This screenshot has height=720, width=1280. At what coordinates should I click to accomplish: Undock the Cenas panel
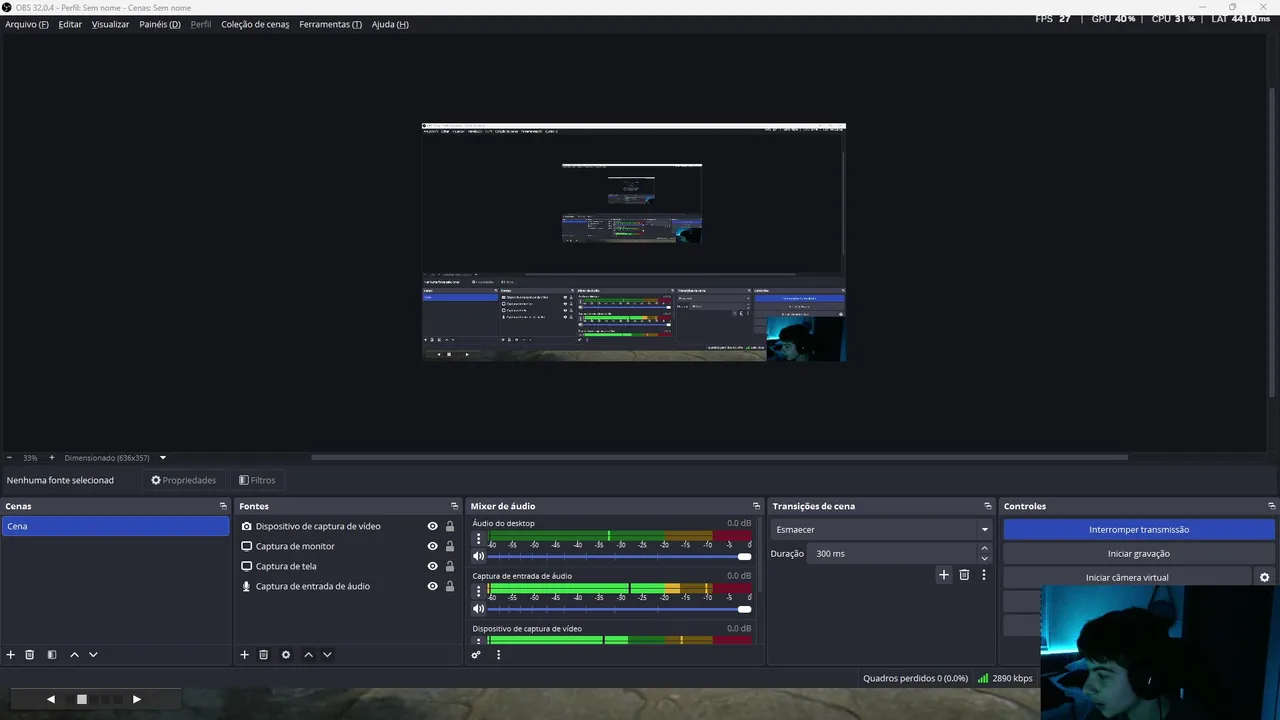click(x=223, y=506)
